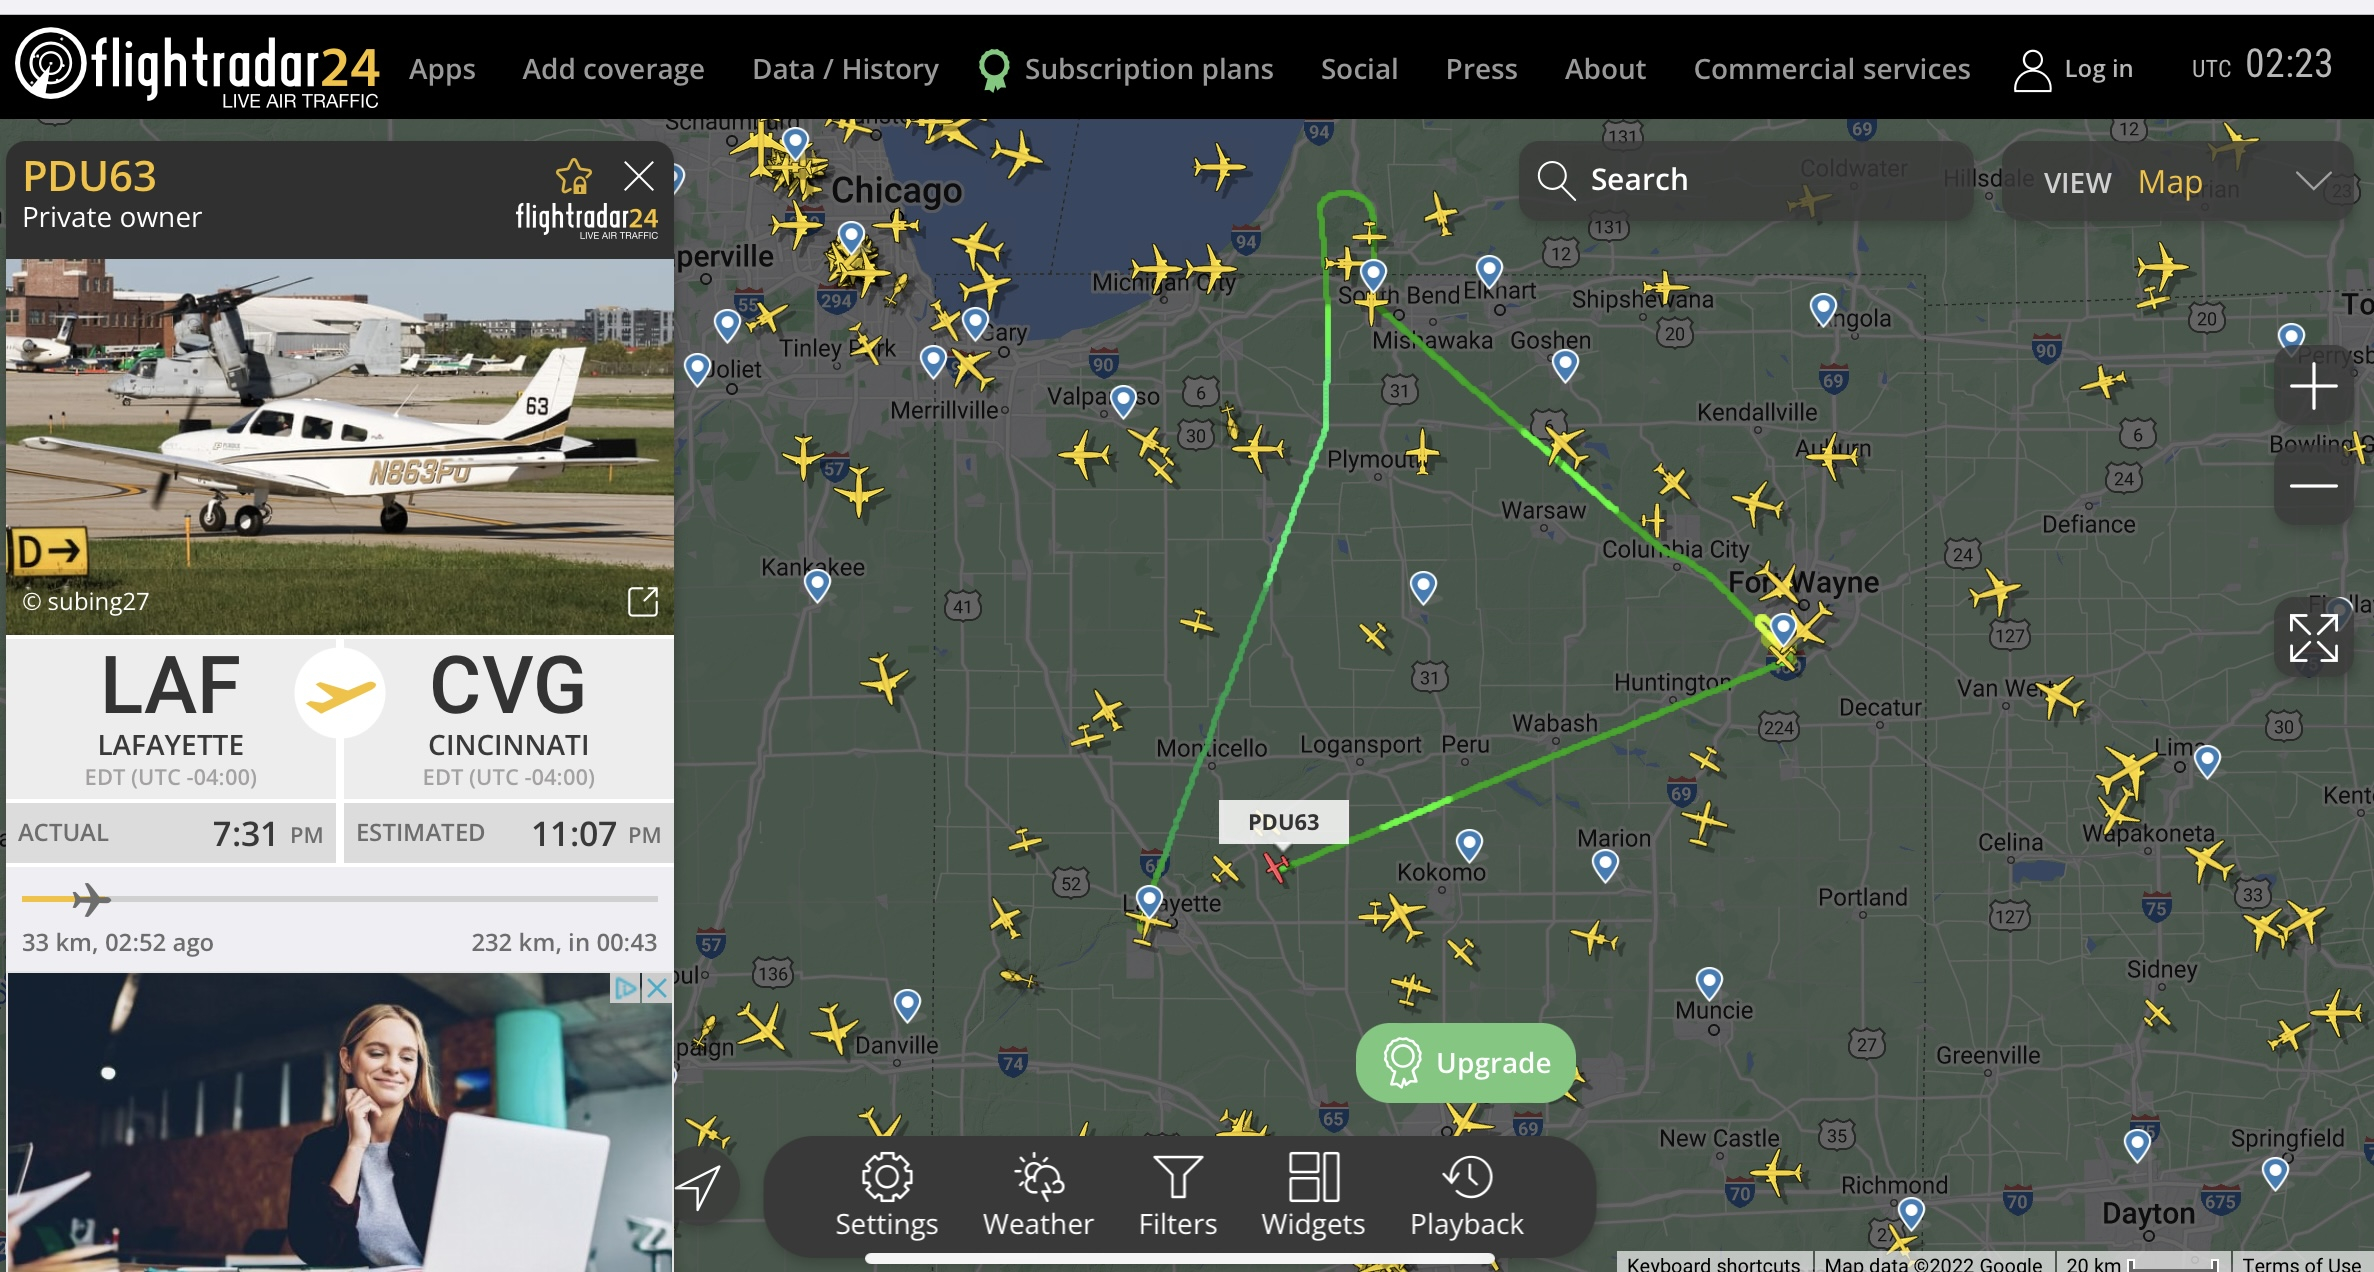Viewport: 2374px width, 1272px height.
Task: Zoom out the map with minus button
Action: pos(2313,486)
